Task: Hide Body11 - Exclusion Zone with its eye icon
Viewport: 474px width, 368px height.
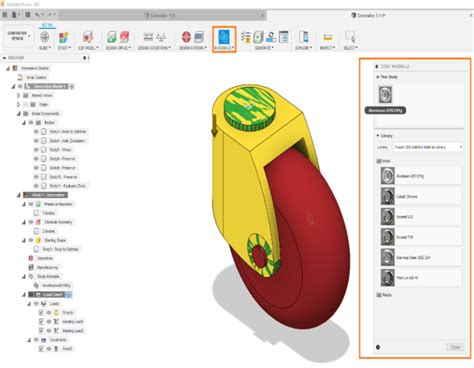Action: [x=36, y=186]
